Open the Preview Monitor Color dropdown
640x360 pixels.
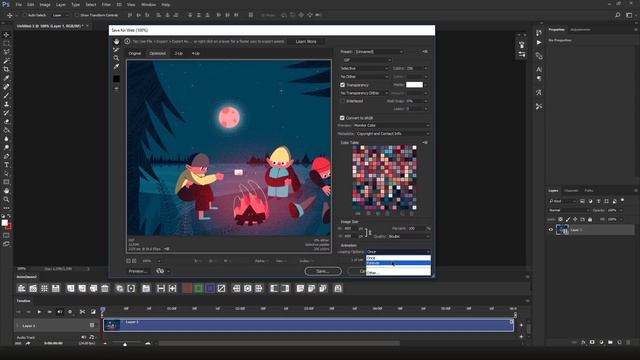pyautogui.click(x=391, y=125)
